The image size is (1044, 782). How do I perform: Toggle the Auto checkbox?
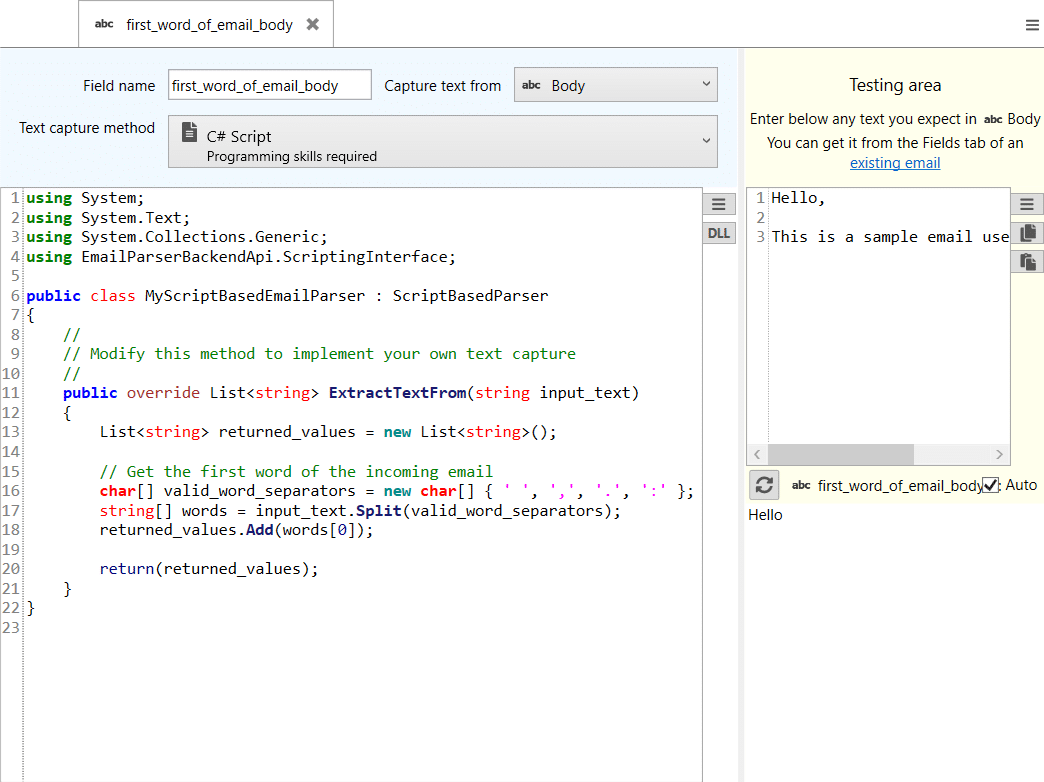991,485
